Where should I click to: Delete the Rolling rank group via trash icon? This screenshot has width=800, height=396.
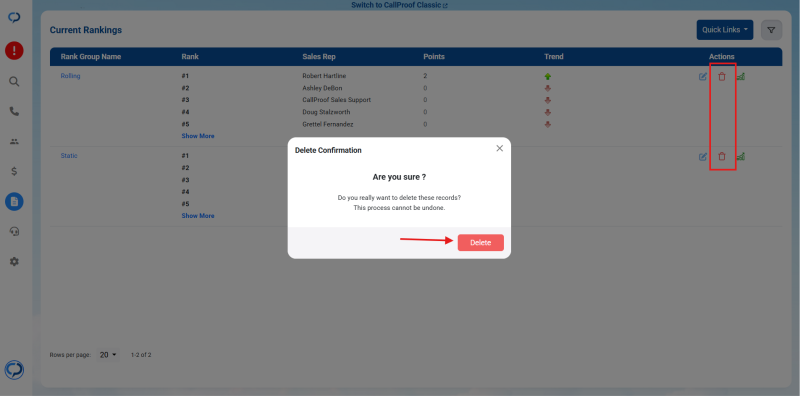tap(722, 77)
